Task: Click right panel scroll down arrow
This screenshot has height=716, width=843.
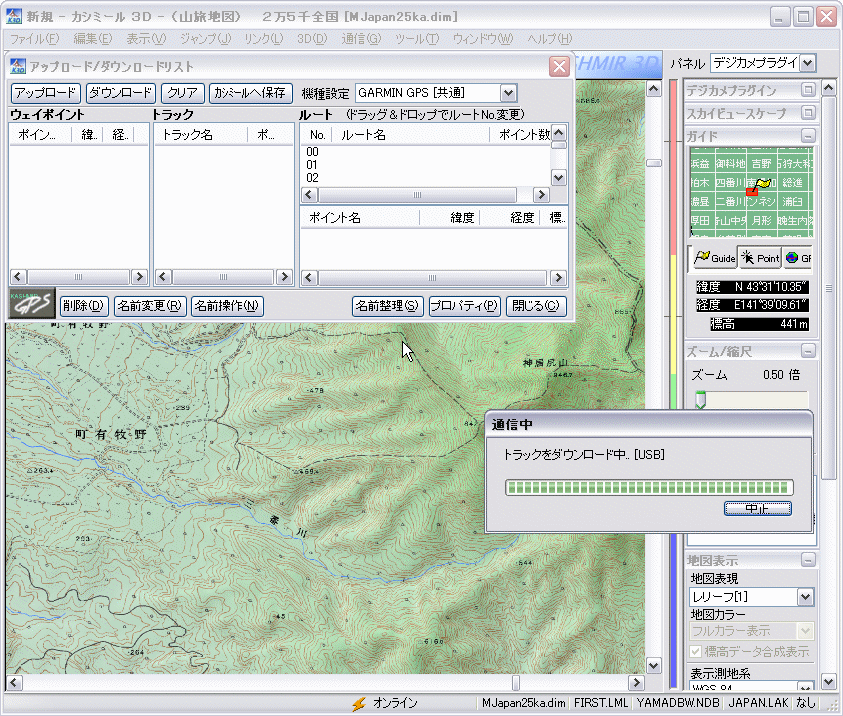Action: click(828, 682)
